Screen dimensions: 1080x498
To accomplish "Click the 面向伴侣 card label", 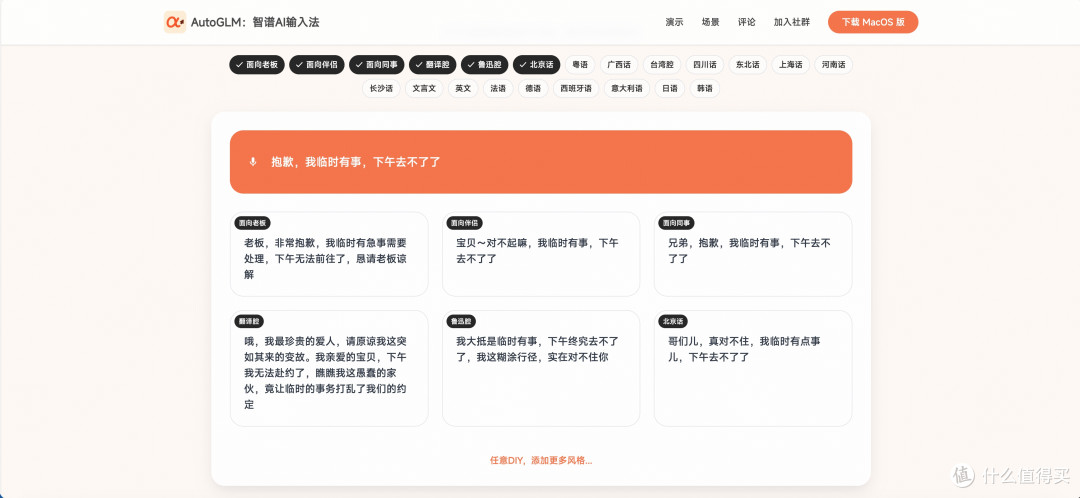I will 464,223.
